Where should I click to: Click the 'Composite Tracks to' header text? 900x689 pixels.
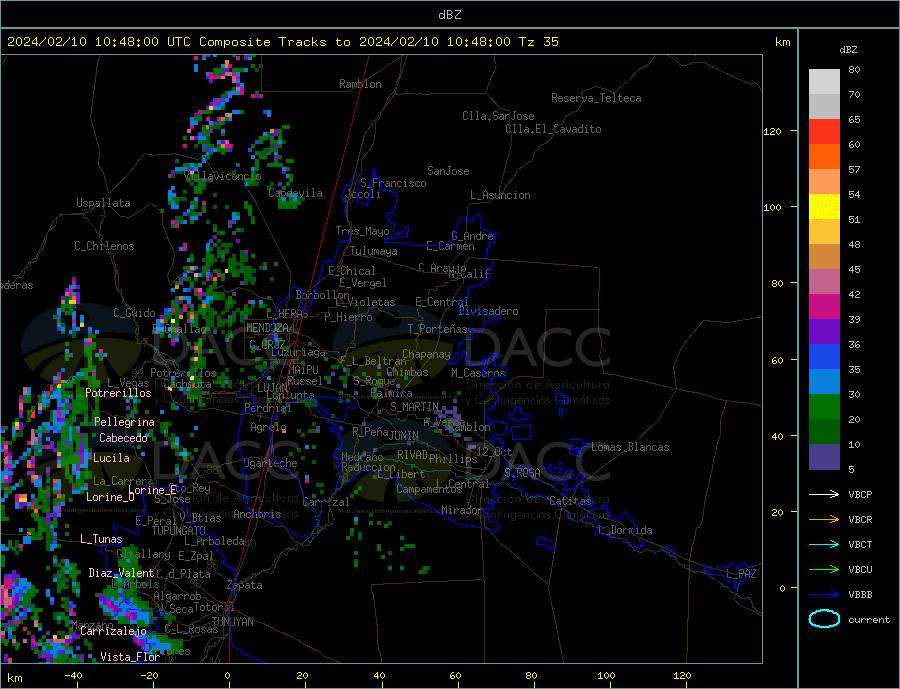[x=274, y=42]
